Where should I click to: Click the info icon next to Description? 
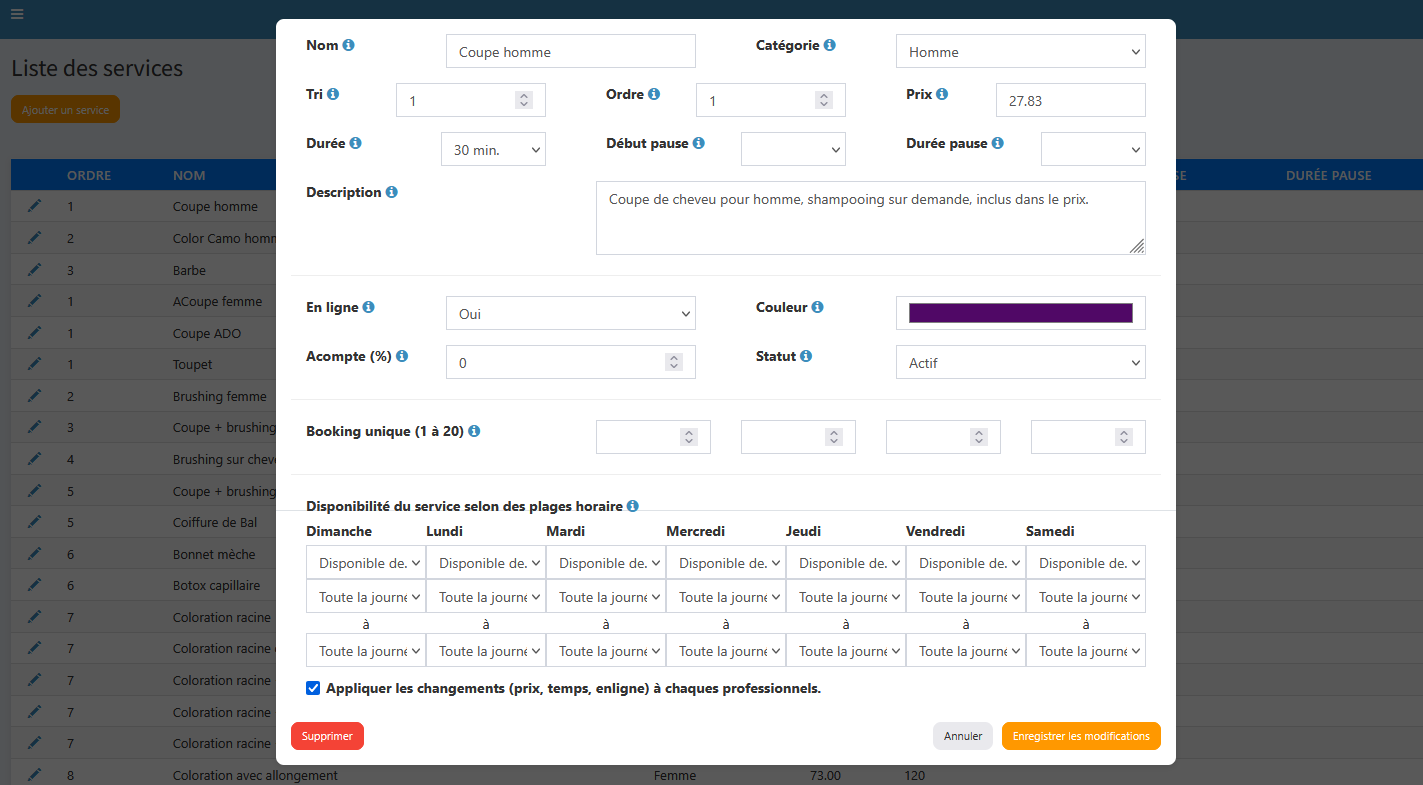(x=391, y=192)
